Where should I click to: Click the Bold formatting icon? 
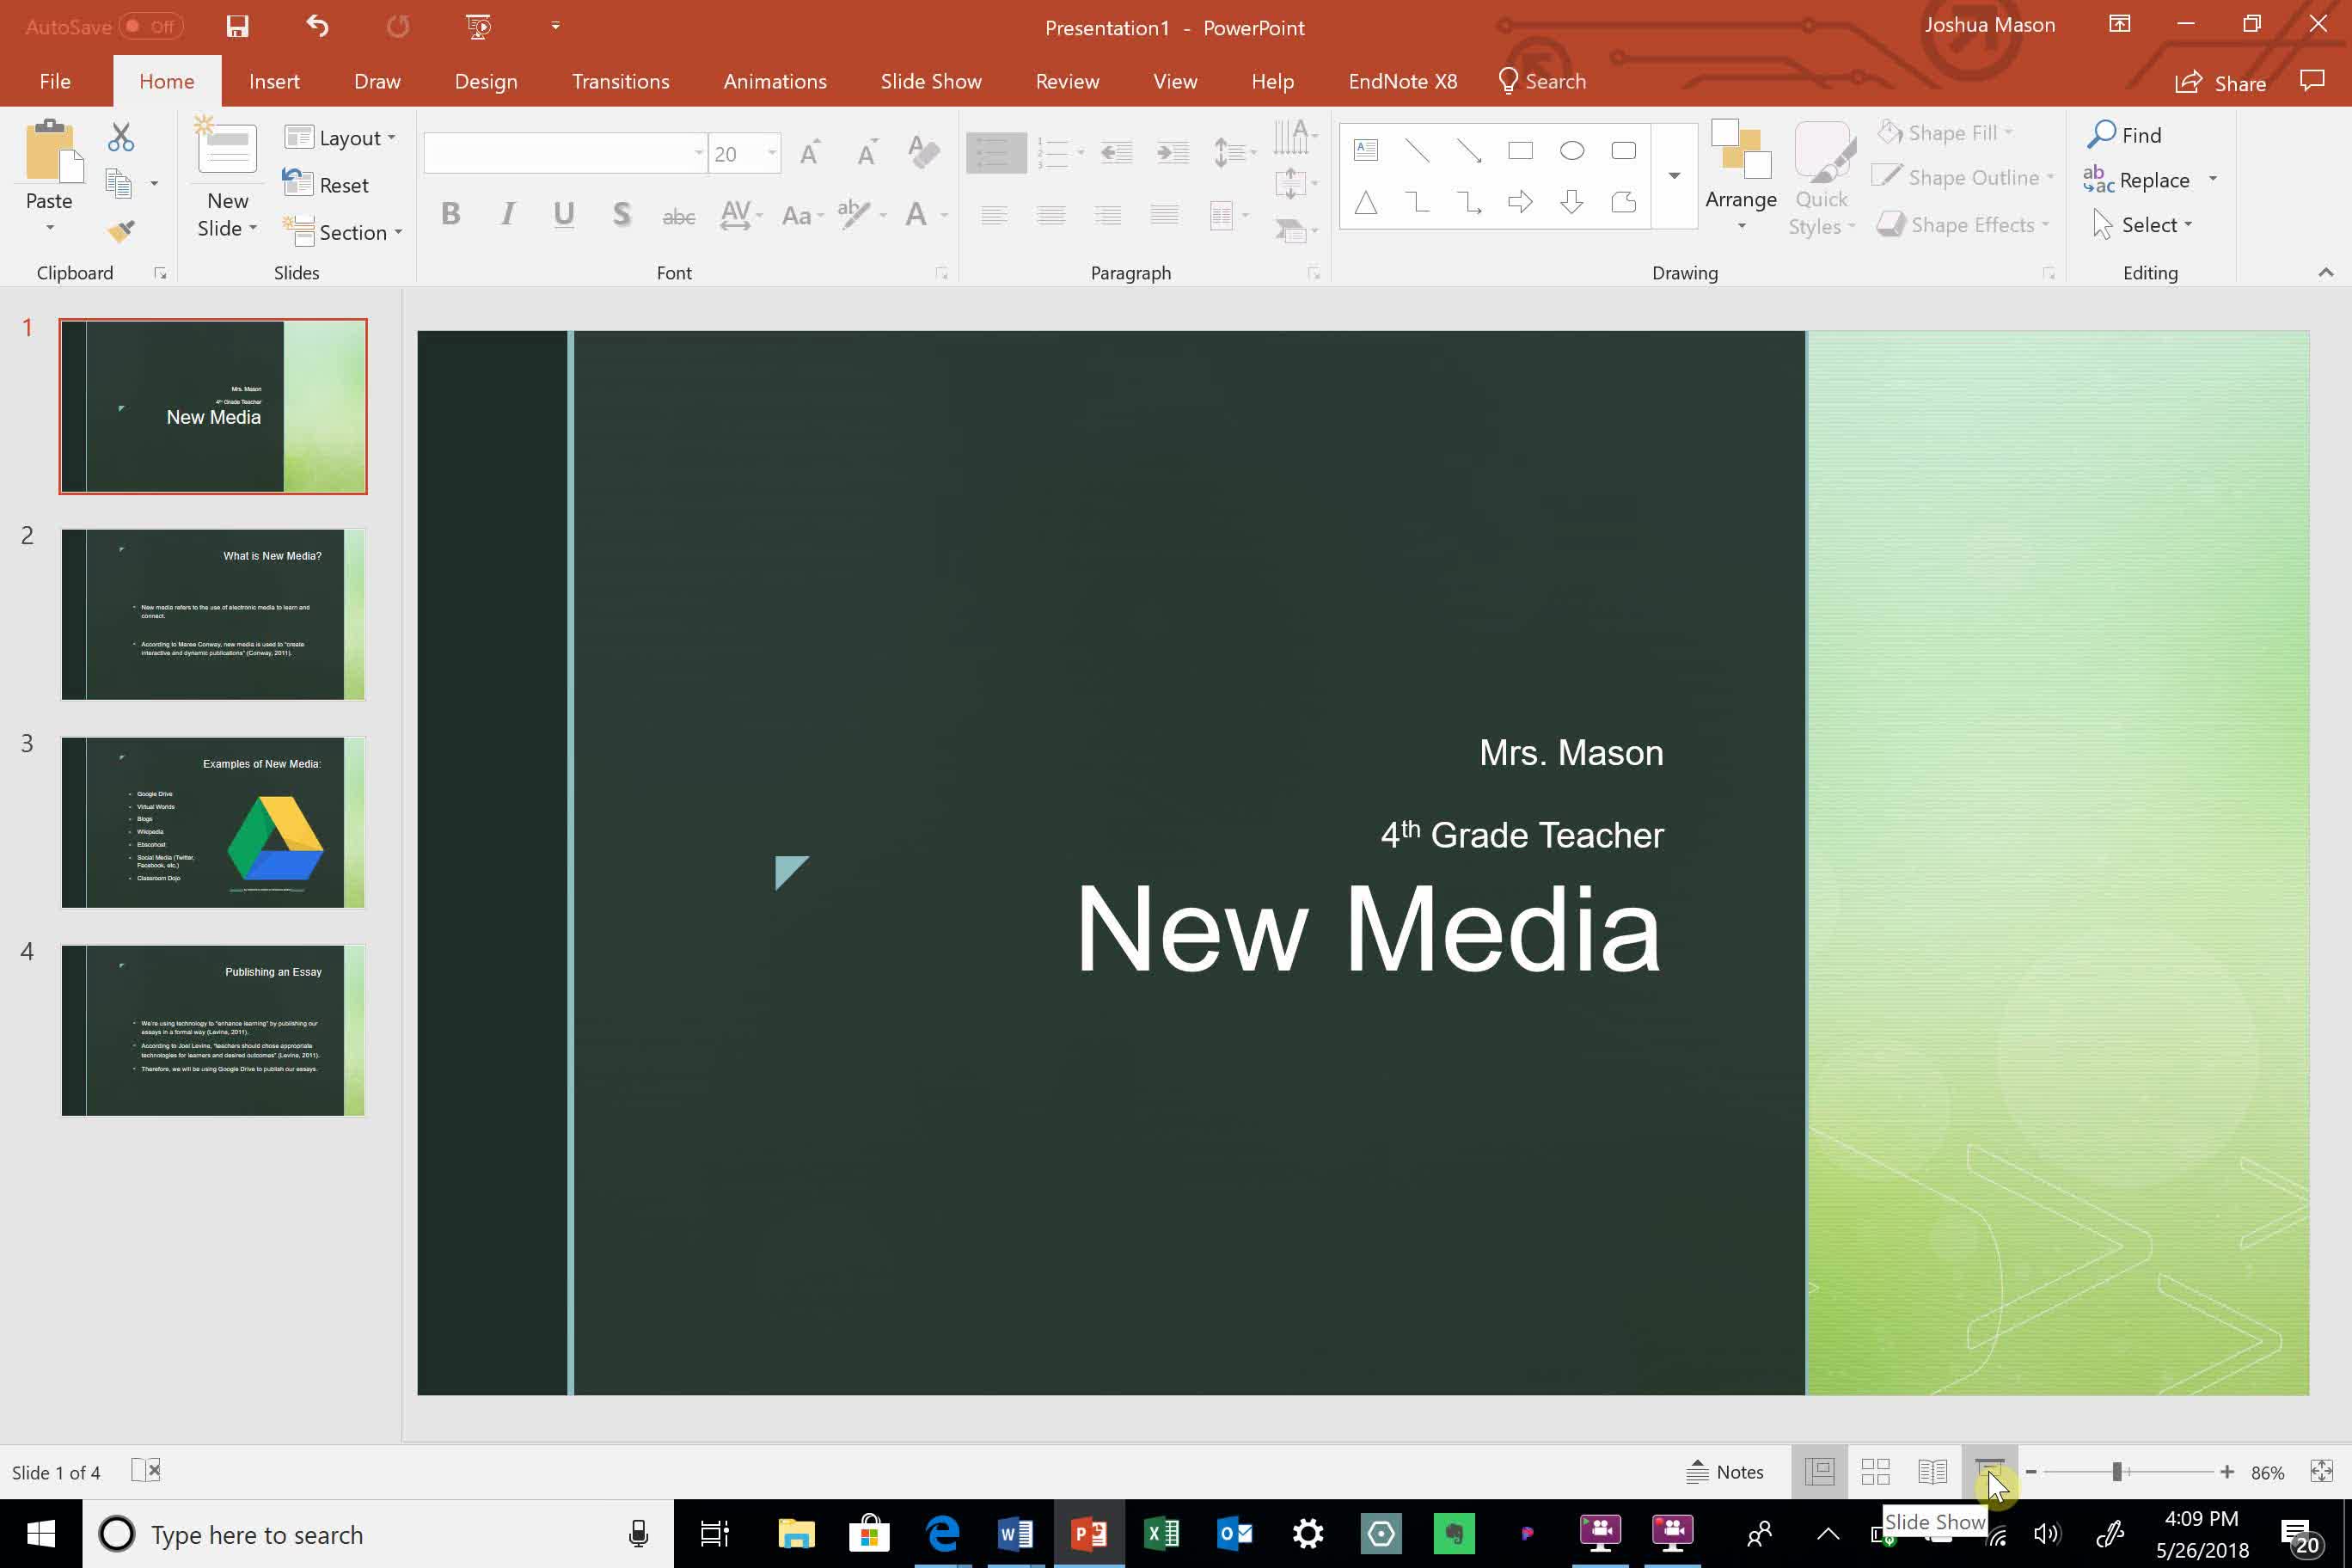click(450, 213)
